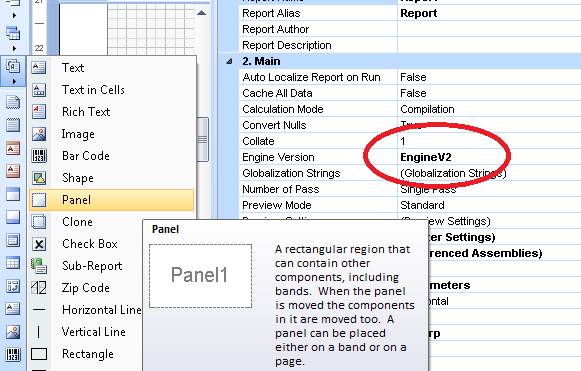Open arrow below the stacked tables icon
Viewport: 581px width, 371px height.
click(14, 48)
